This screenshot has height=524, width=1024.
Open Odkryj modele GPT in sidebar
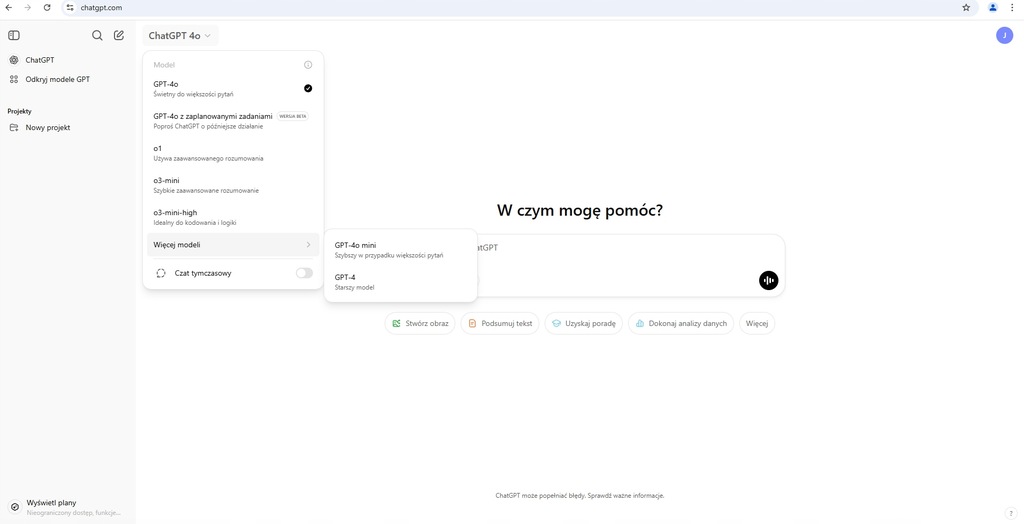(x=68, y=79)
